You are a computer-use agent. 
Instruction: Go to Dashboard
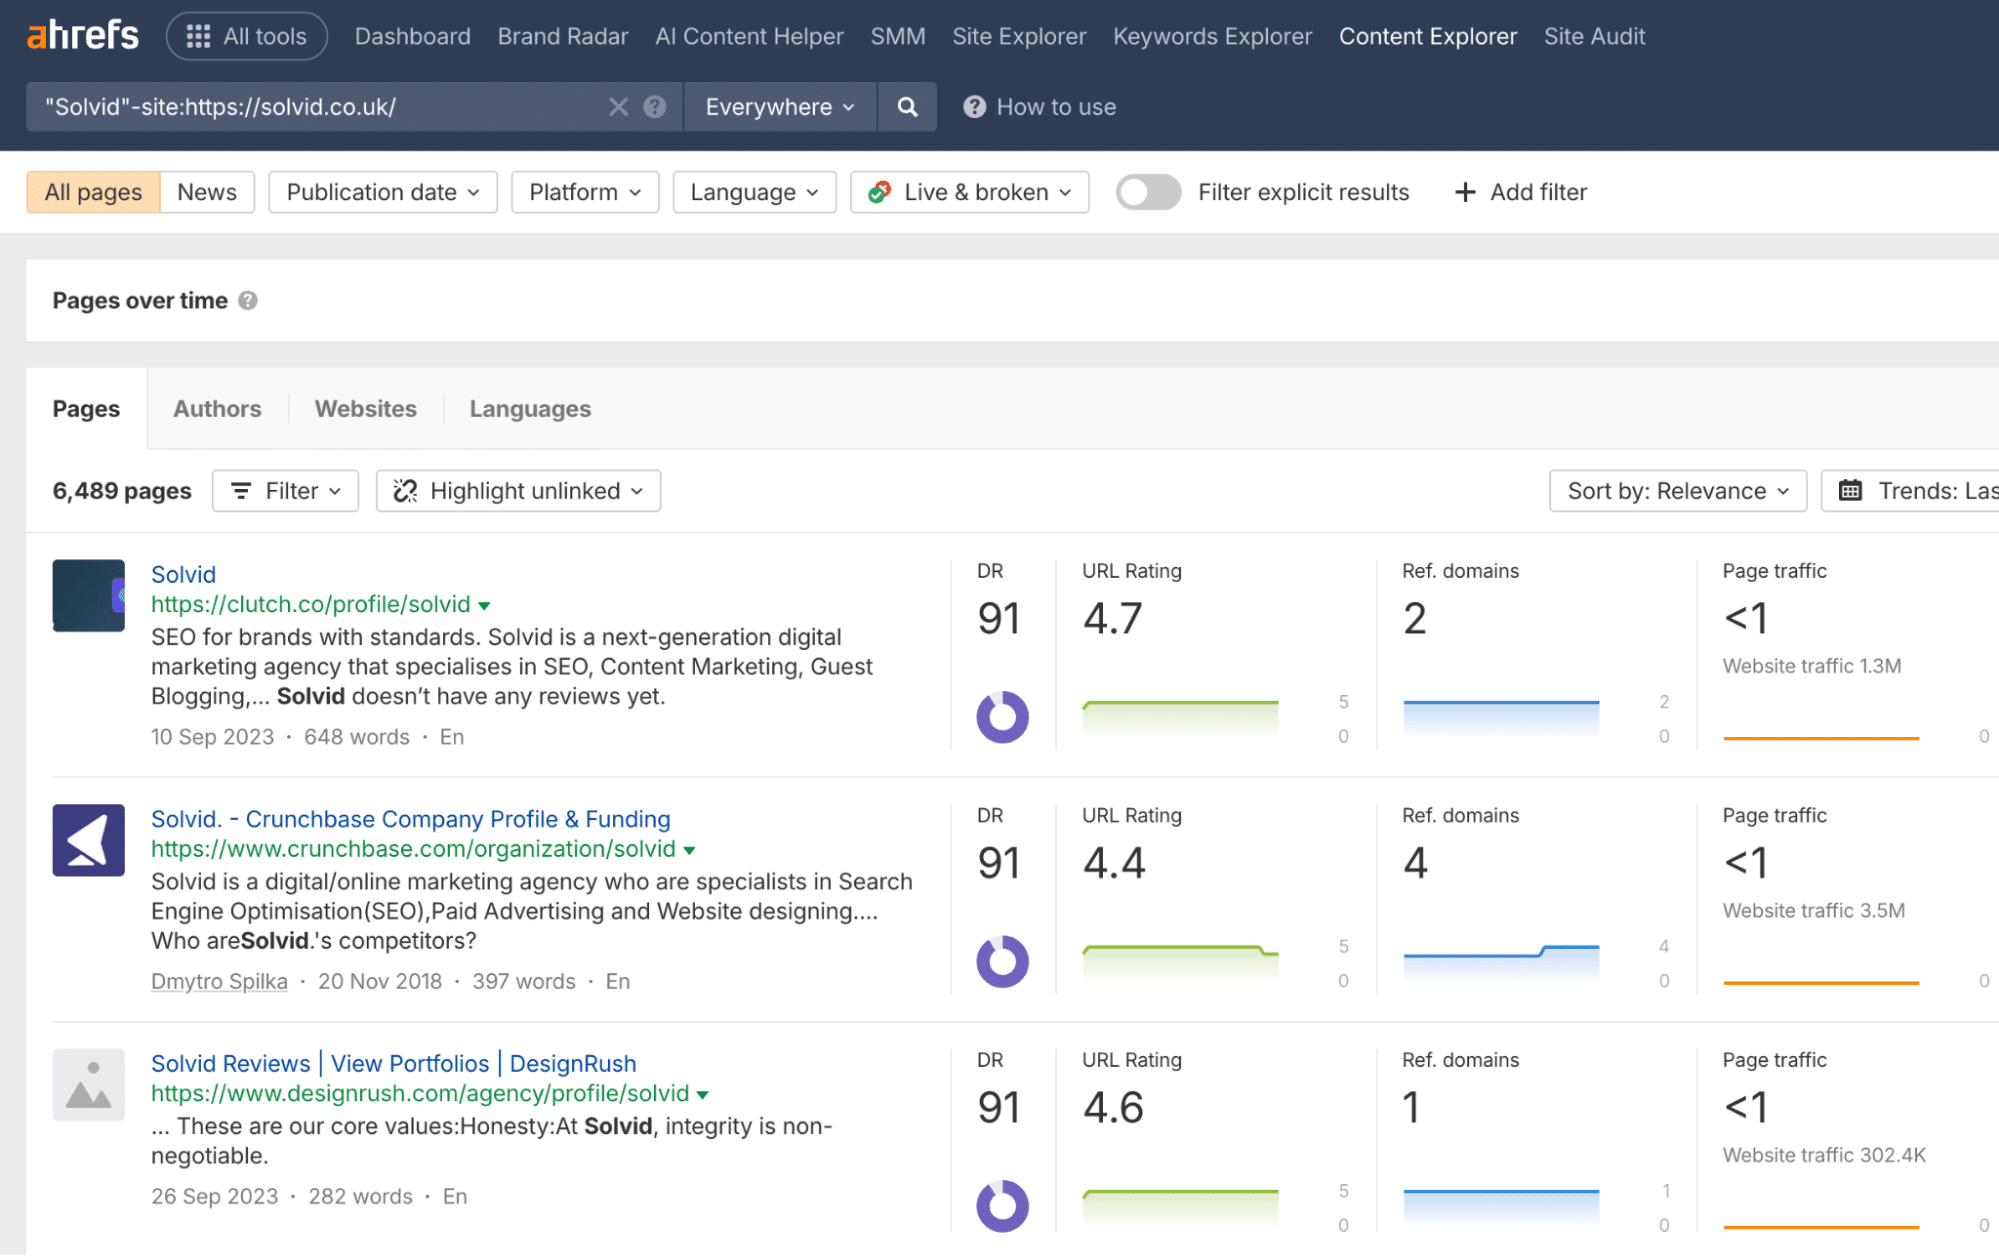click(x=413, y=36)
